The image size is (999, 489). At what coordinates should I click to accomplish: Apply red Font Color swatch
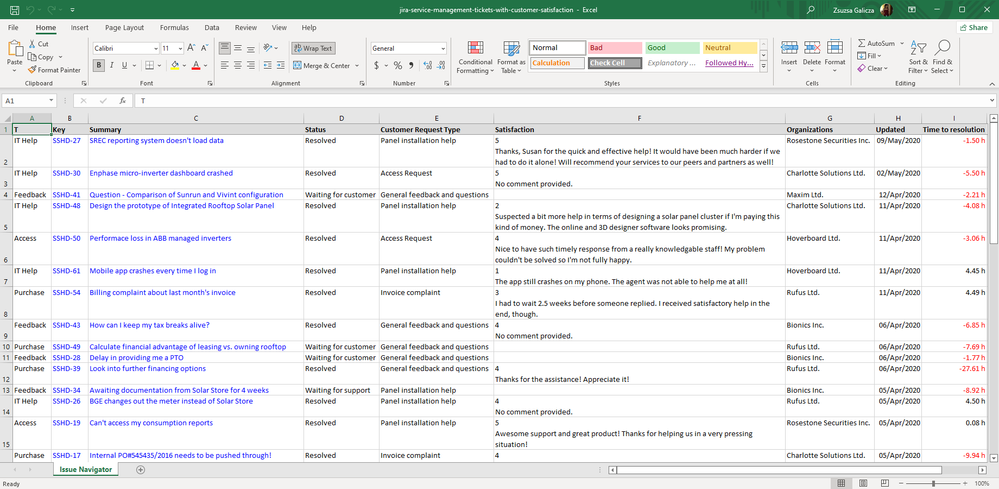click(x=196, y=66)
